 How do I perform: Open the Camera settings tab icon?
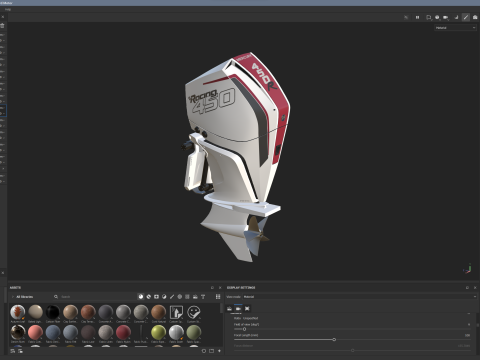pos(238,309)
